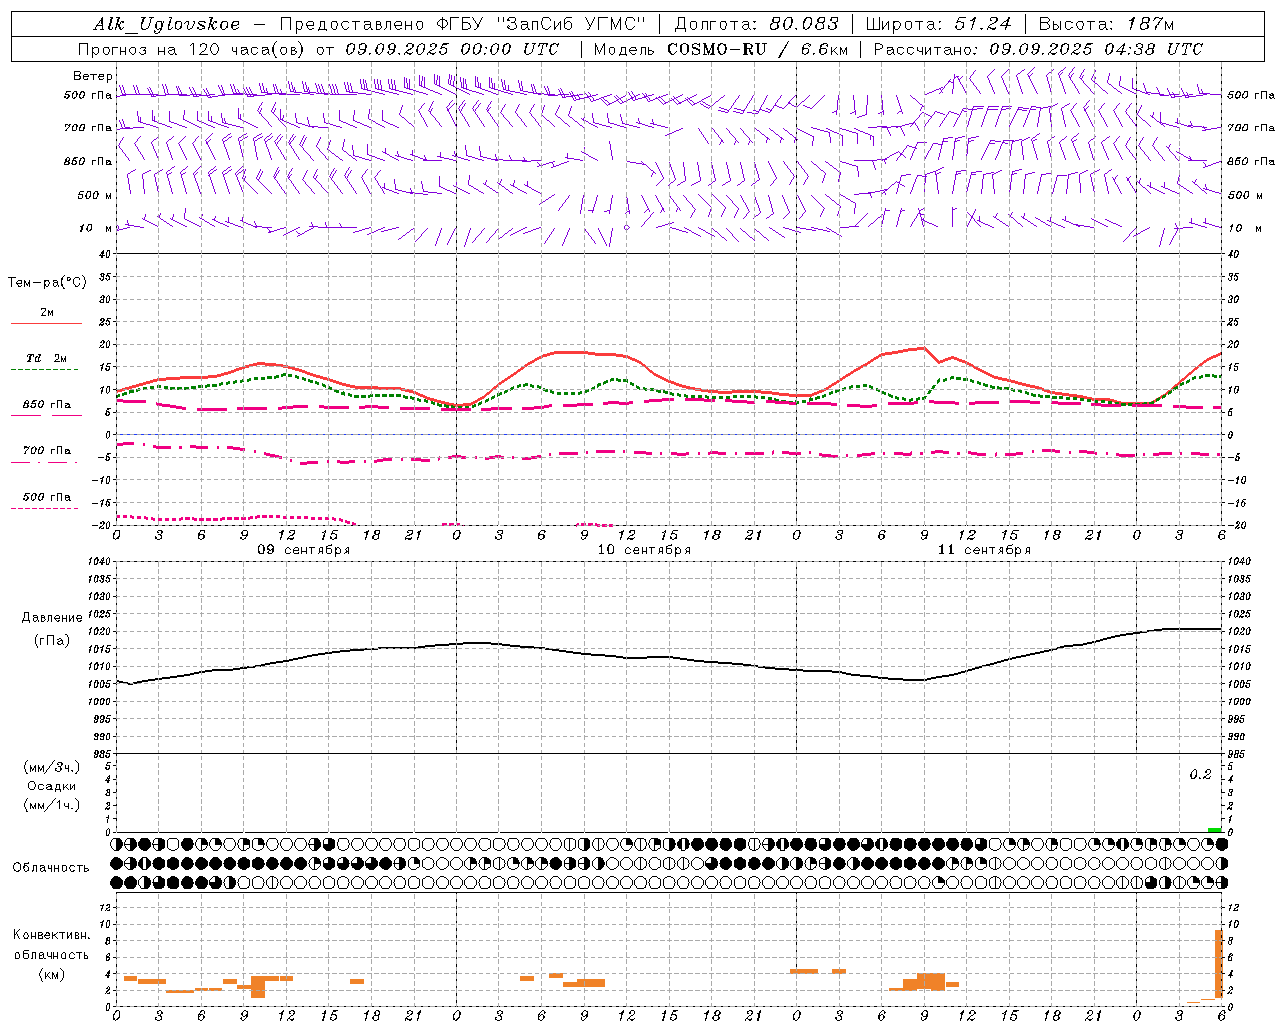Screen dimensions: 1280x1024
Task: Click the Ветер panel label
Action: tap(93, 76)
